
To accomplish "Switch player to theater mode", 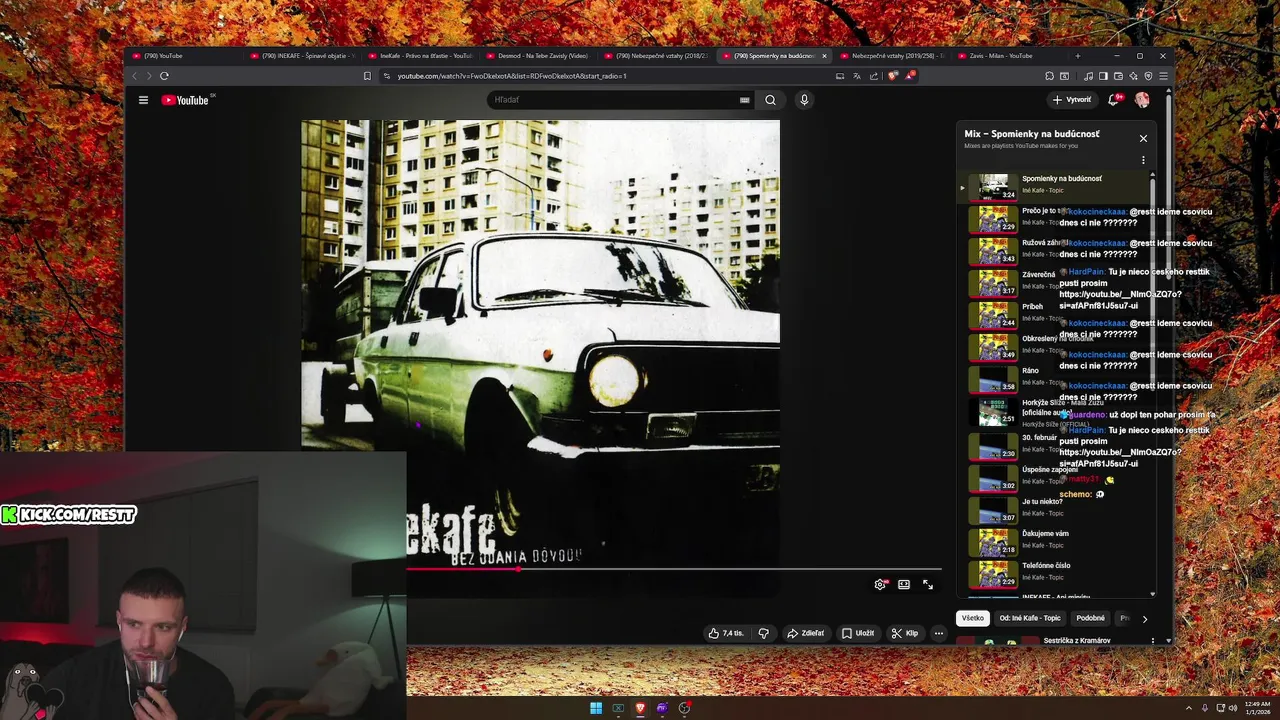I will (x=904, y=585).
